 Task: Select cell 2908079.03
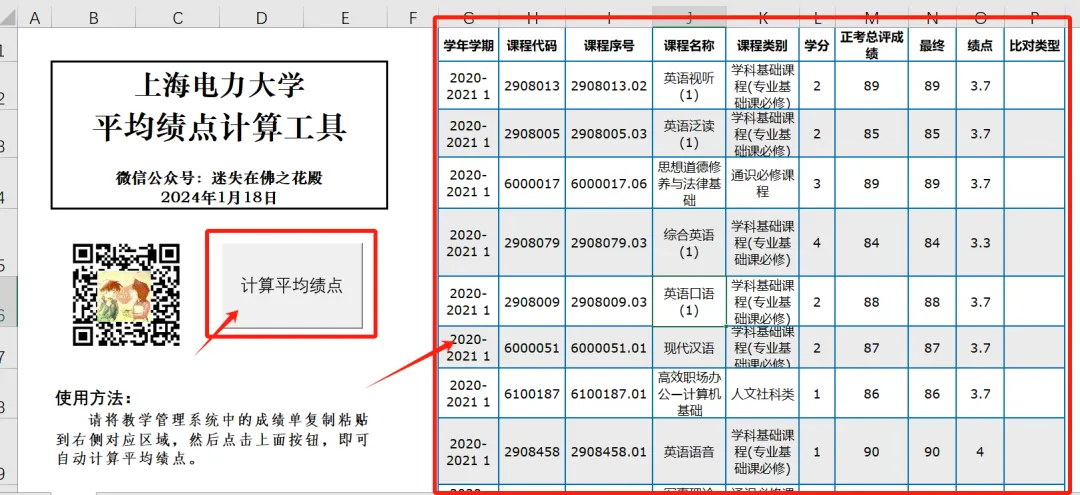tap(609, 242)
